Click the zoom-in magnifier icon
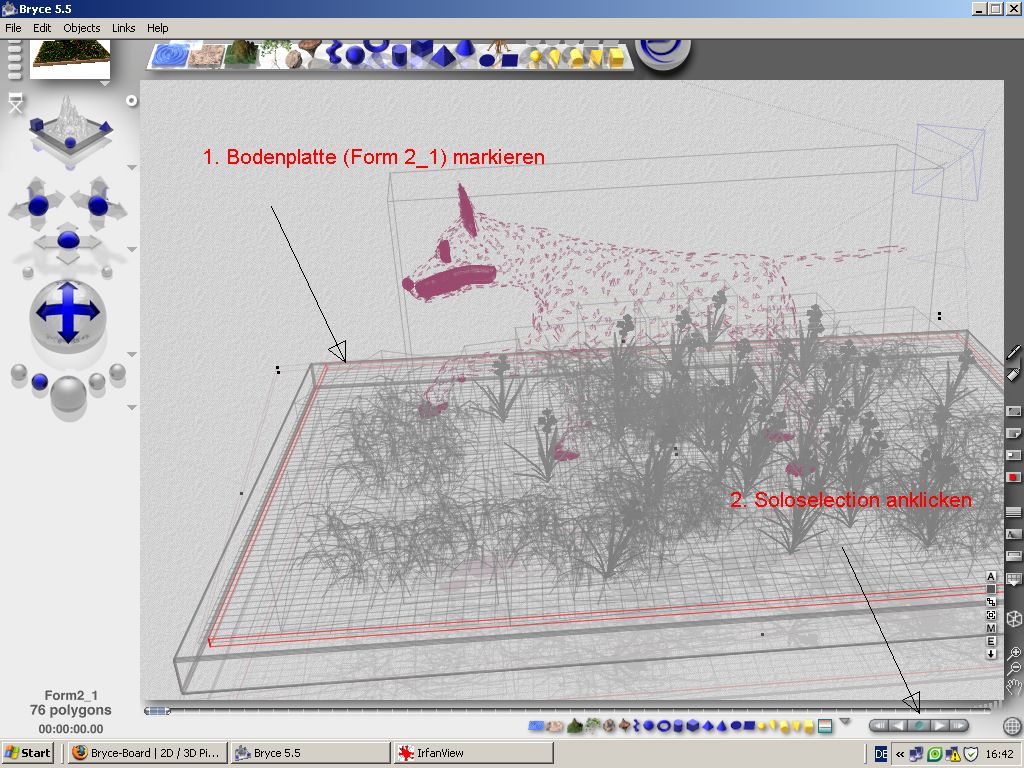 click(x=1014, y=652)
